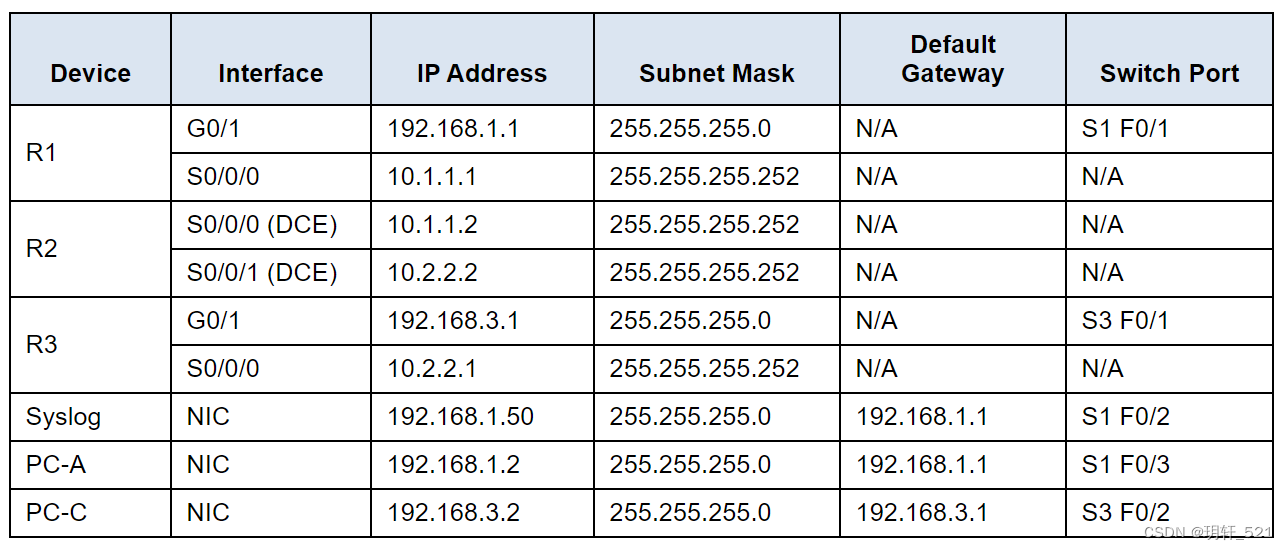Click the S0/0/0 (DCE) interface cell

271,225
